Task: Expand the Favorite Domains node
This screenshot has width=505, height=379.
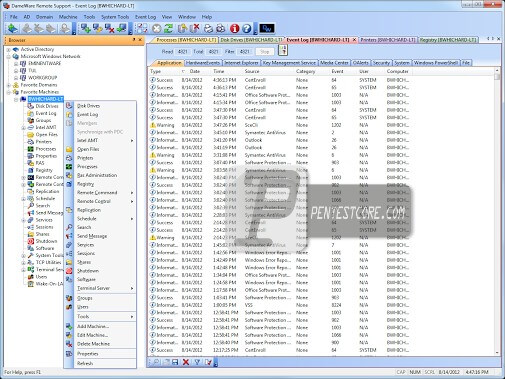Action: (8, 85)
